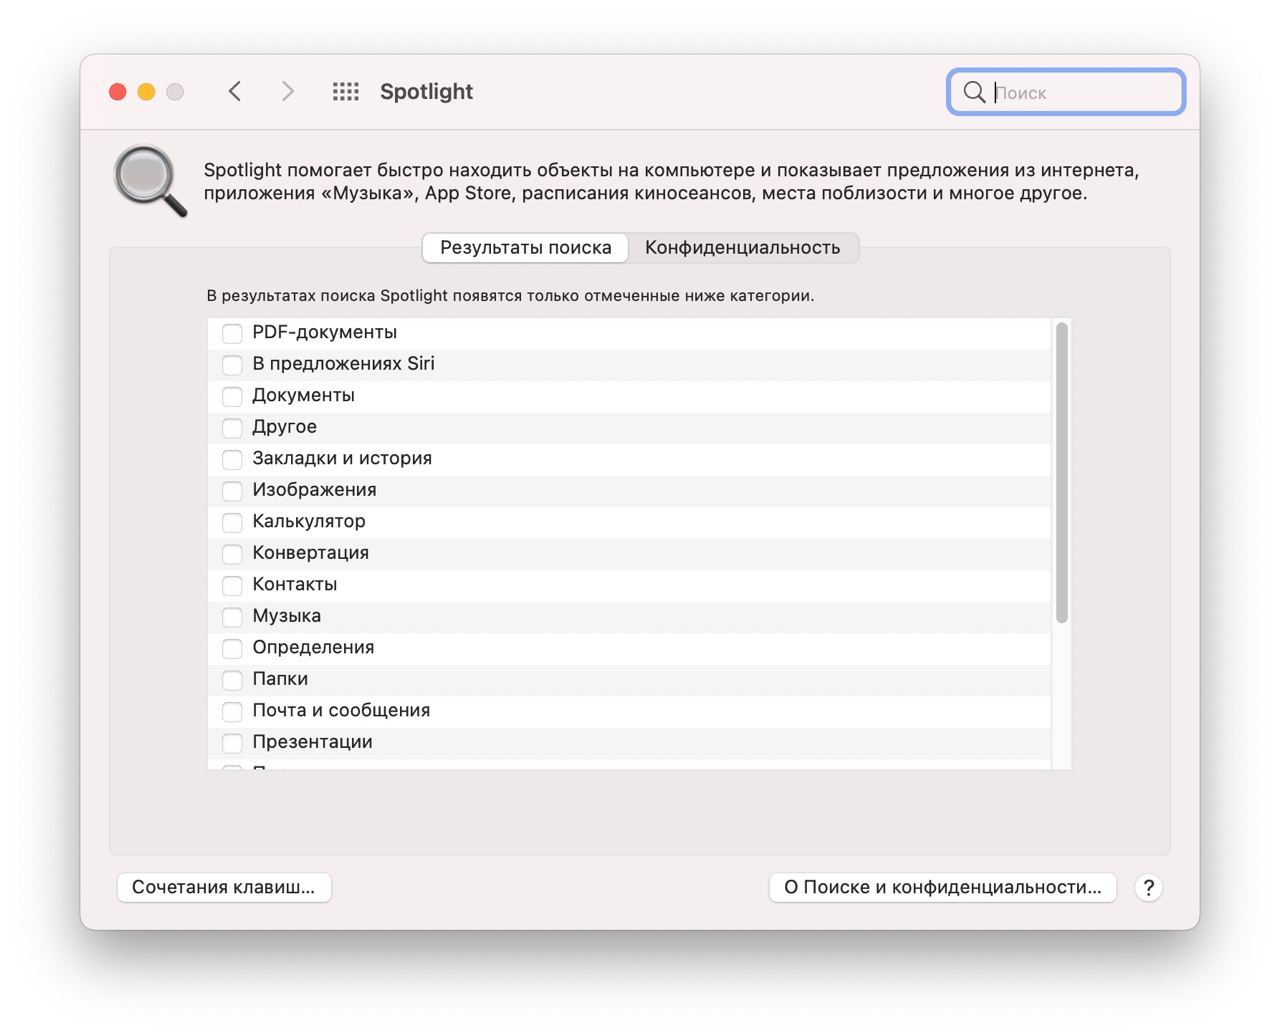Open Сочетания клавиш button
This screenshot has width=1280, height=1036.
tap(224, 887)
